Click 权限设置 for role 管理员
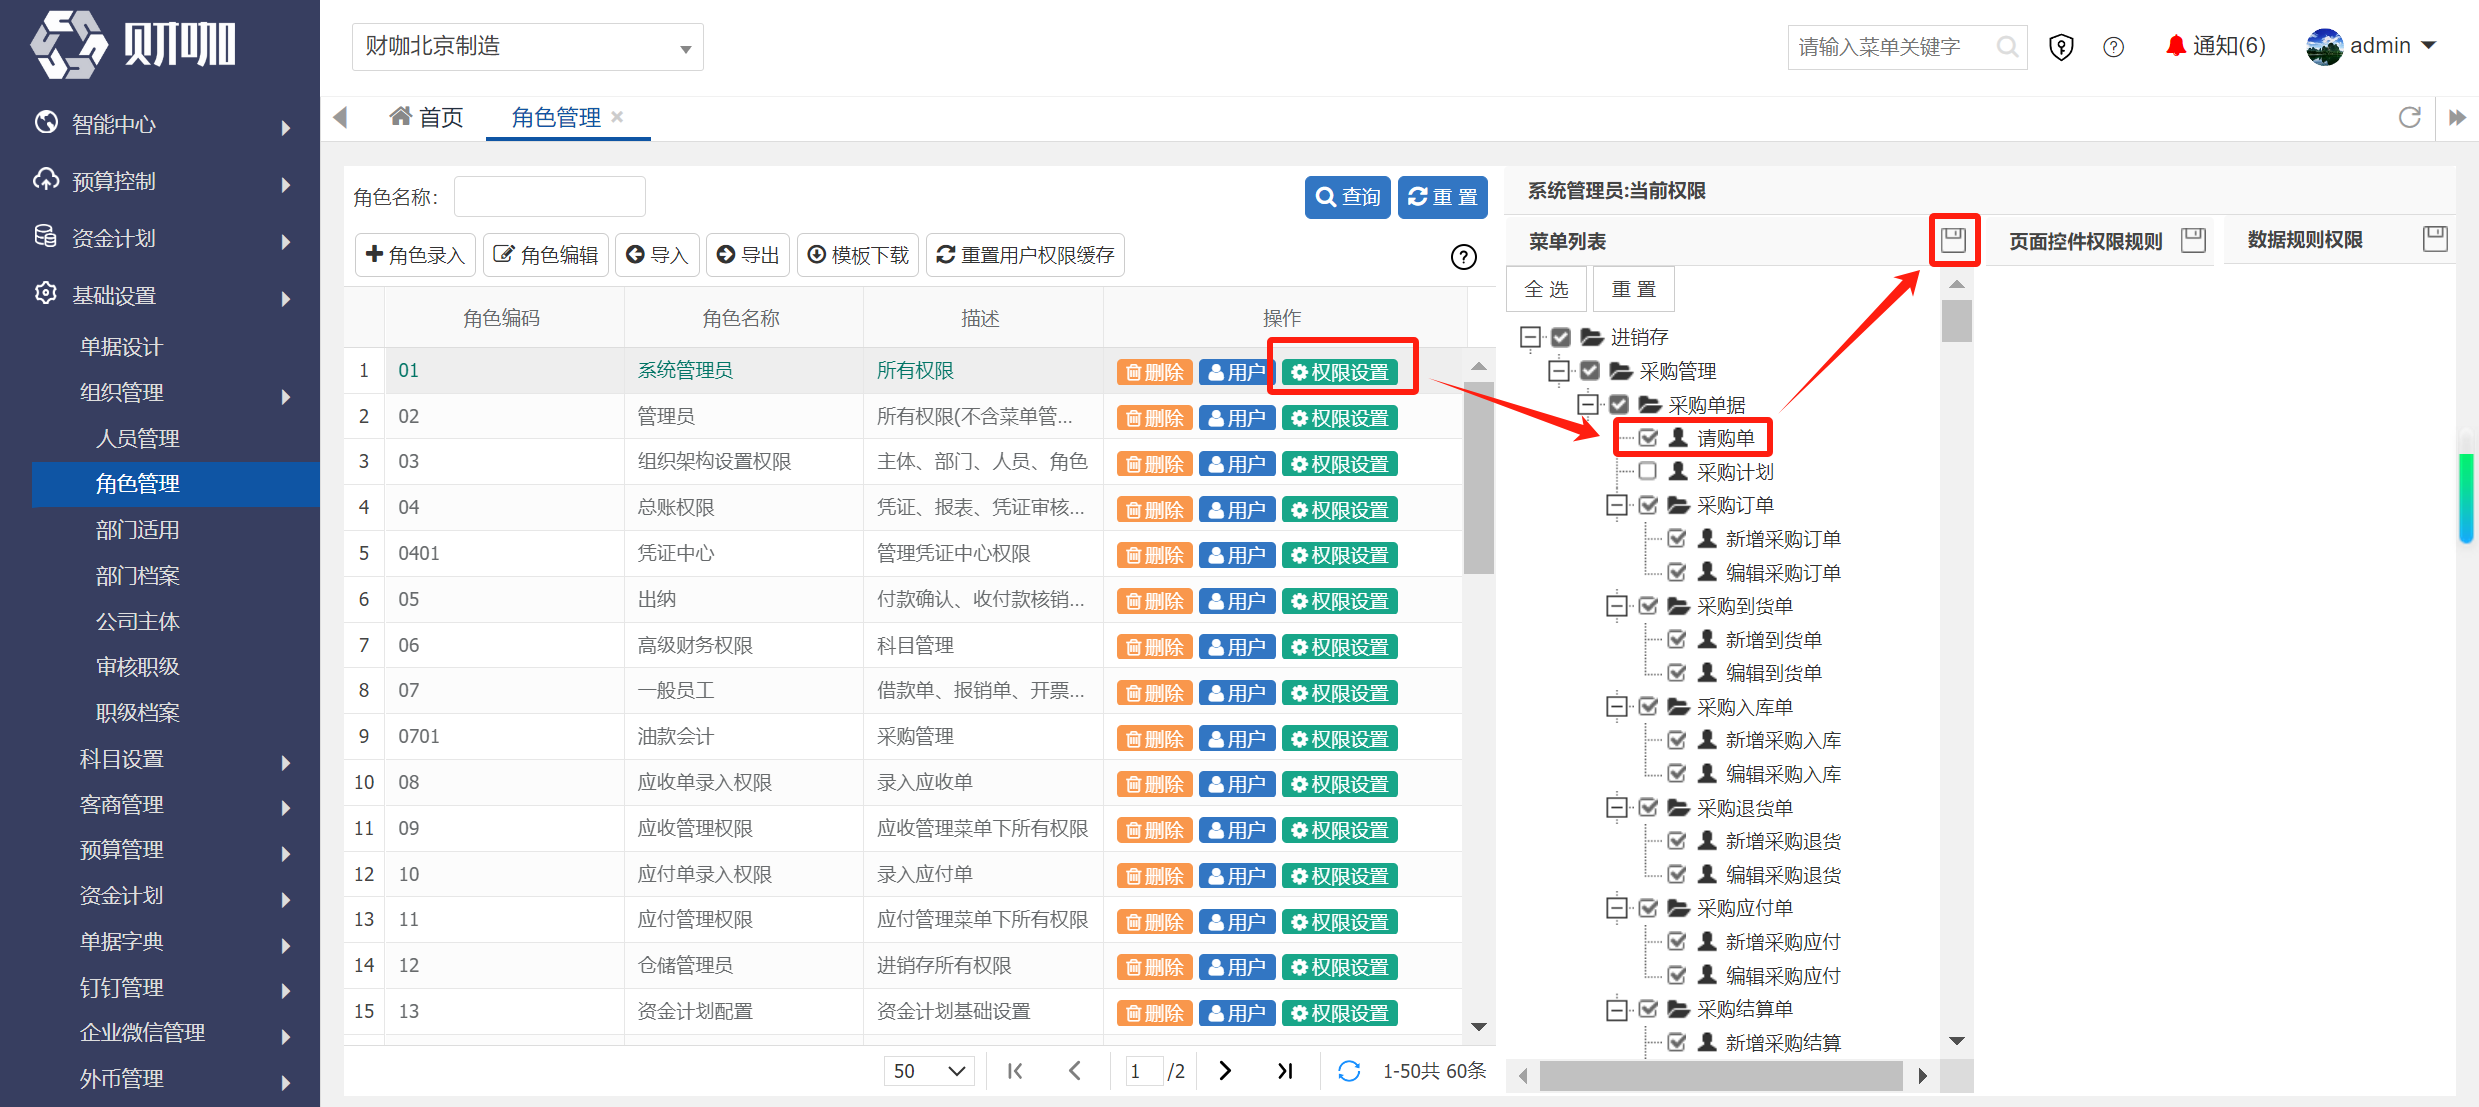This screenshot has width=2479, height=1107. click(1339, 418)
